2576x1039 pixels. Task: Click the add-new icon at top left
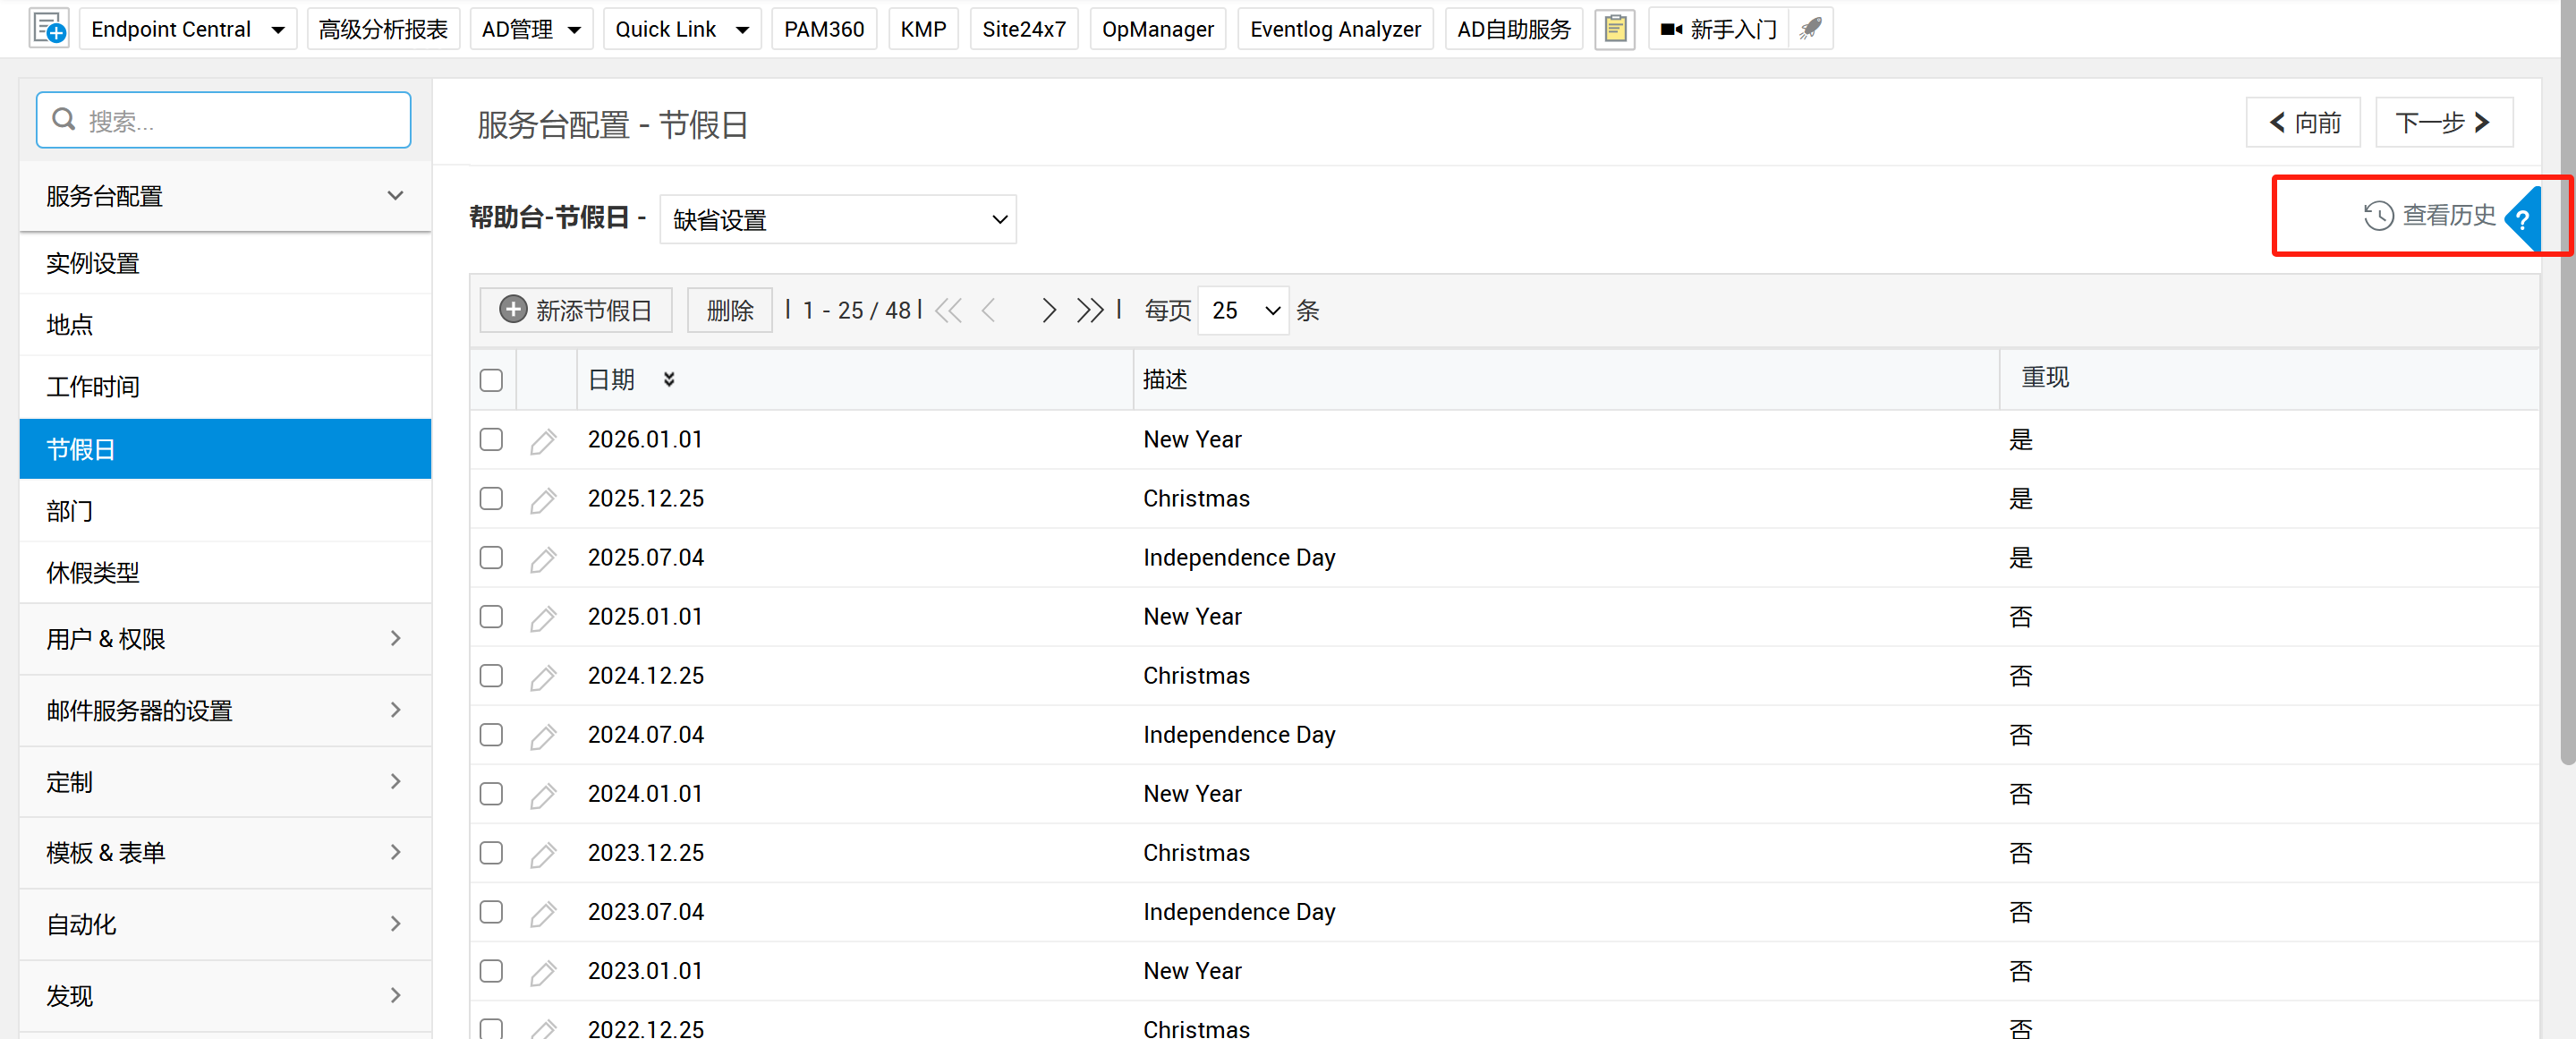(49, 29)
